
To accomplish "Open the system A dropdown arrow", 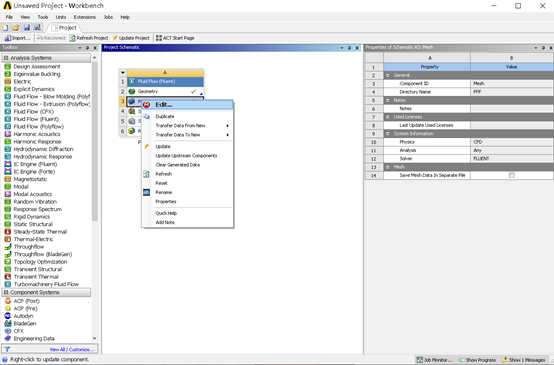I will click(x=123, y=72).
